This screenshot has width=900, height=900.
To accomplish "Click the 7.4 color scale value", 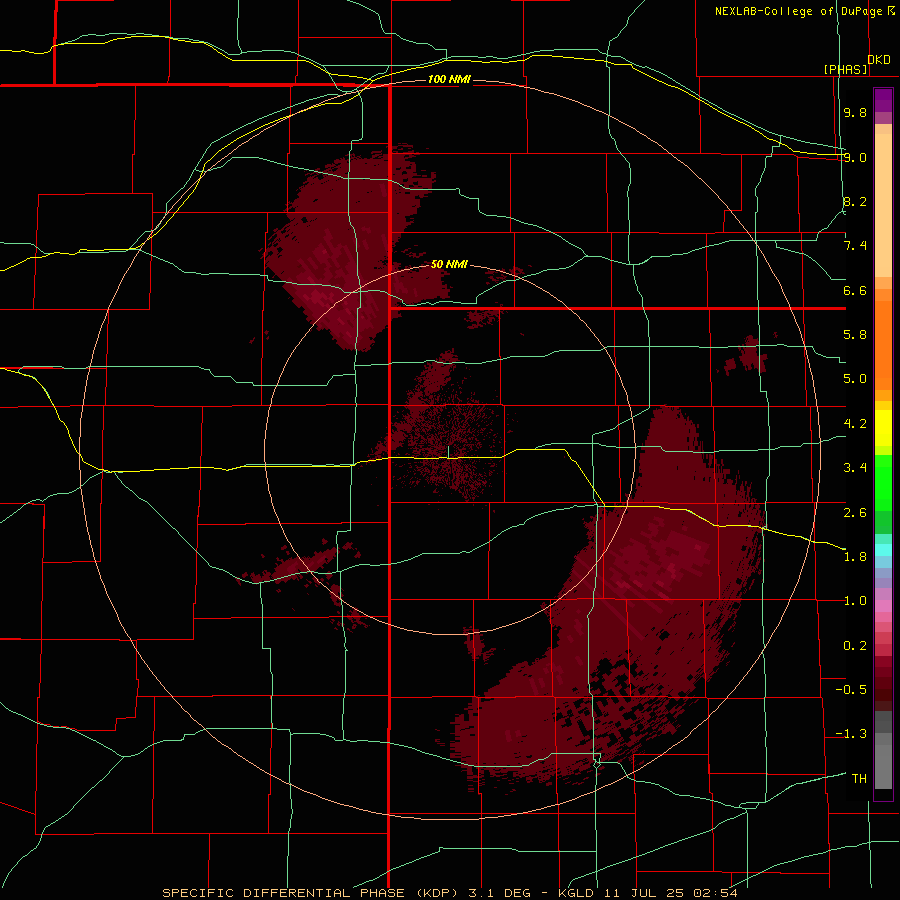I will (855, 246).
